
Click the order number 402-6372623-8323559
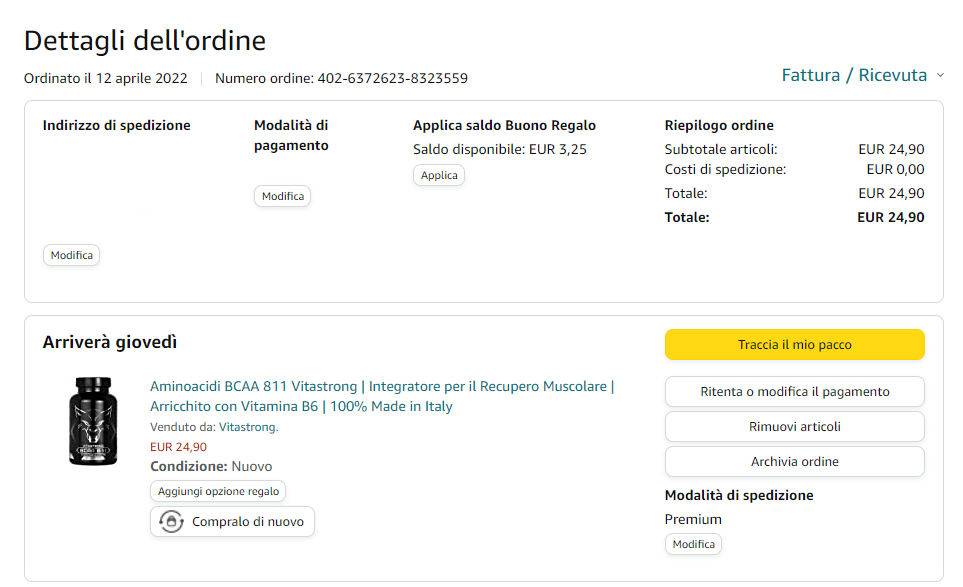click(392, 78)
